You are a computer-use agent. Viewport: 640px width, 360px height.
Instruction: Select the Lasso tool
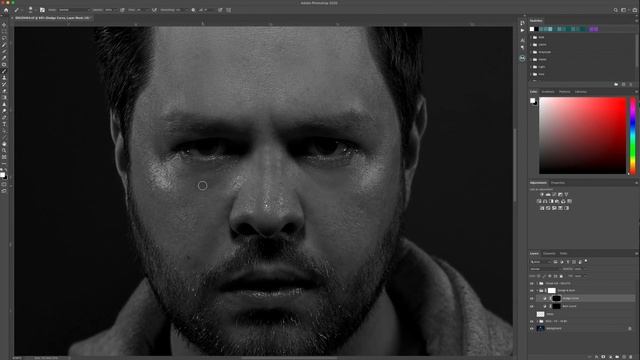(x=4, y=38)
